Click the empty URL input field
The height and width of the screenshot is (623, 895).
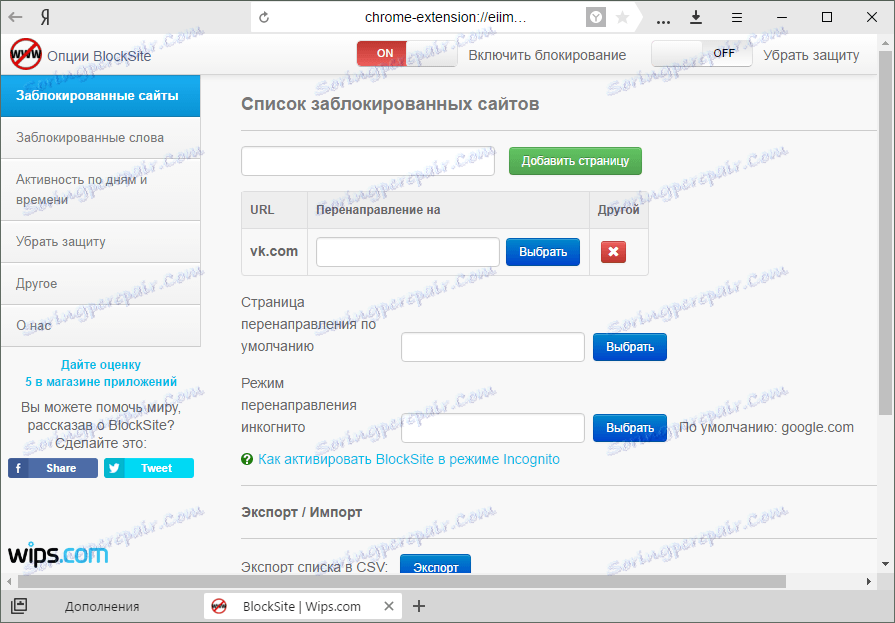pos(367,161)
